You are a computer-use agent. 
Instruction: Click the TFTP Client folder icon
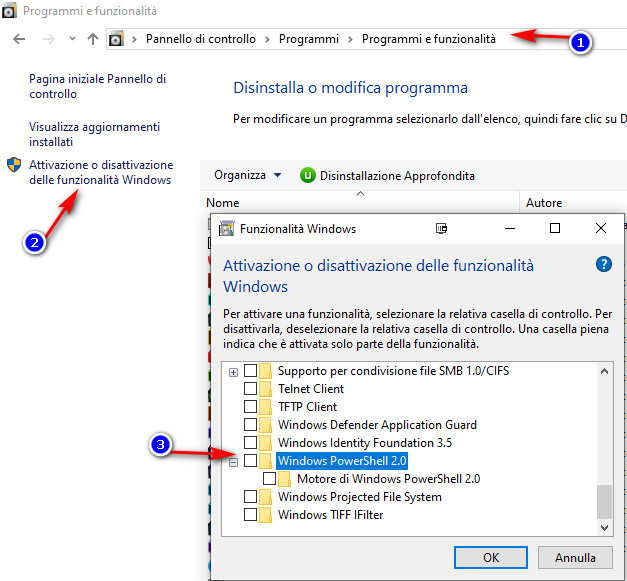click(265, 407)
